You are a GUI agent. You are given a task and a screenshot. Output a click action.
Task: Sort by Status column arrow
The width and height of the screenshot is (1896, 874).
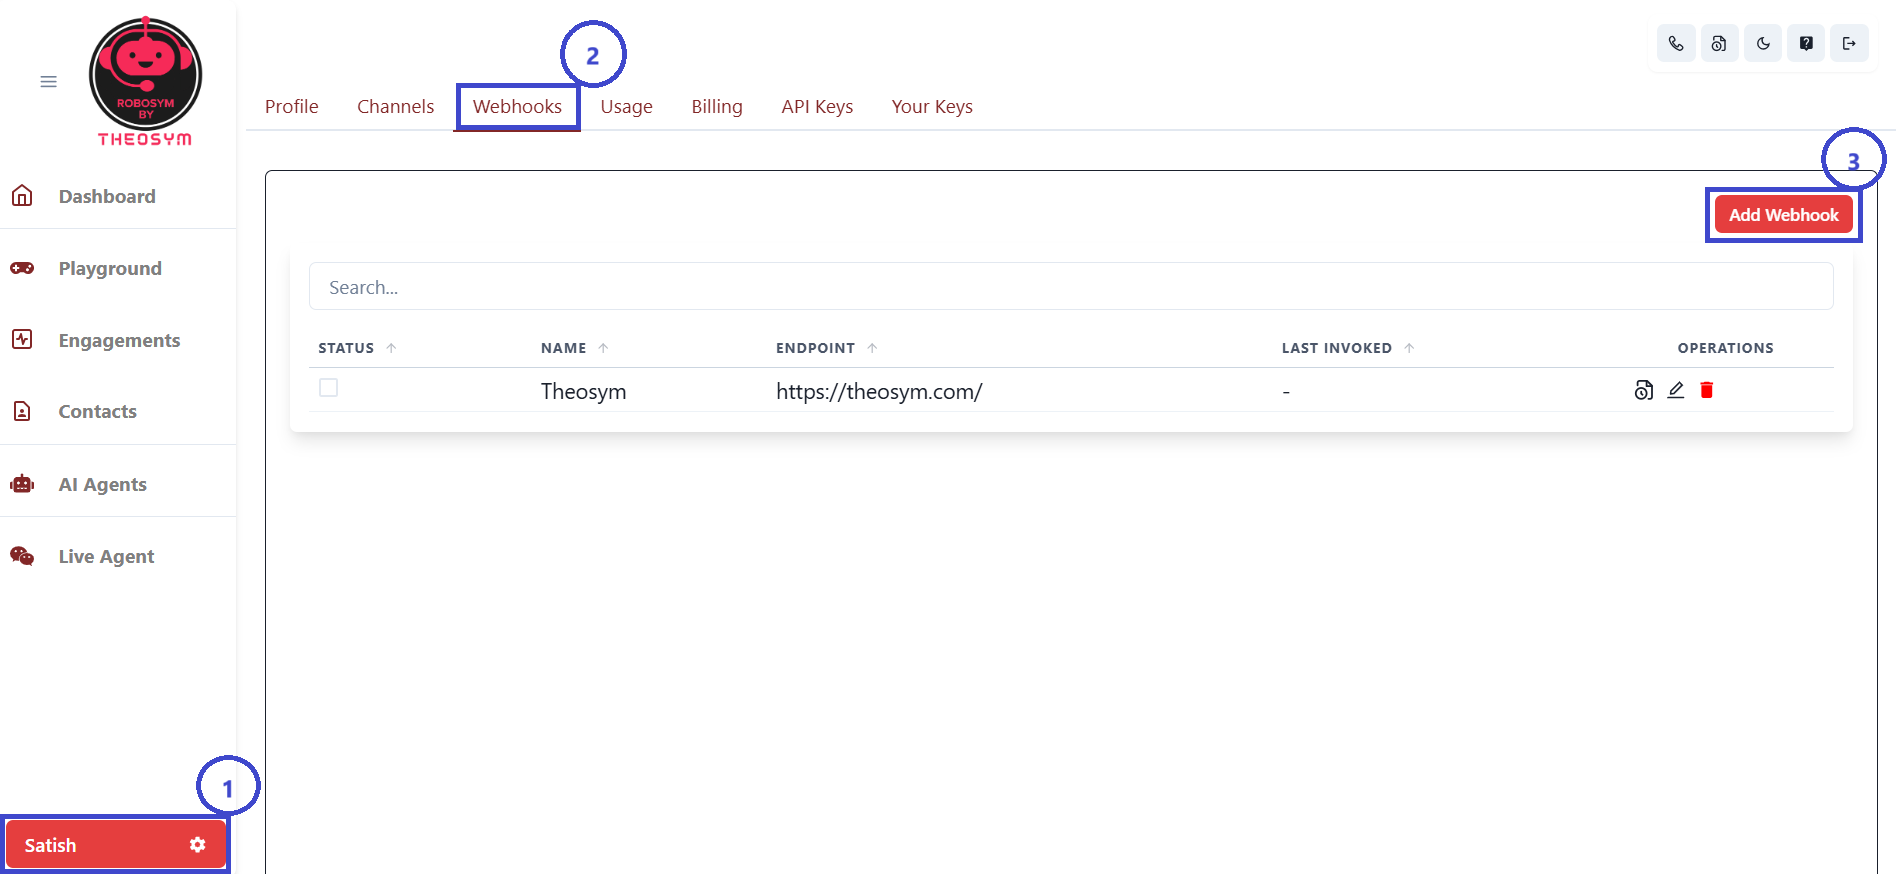click(x=391, y=348)
